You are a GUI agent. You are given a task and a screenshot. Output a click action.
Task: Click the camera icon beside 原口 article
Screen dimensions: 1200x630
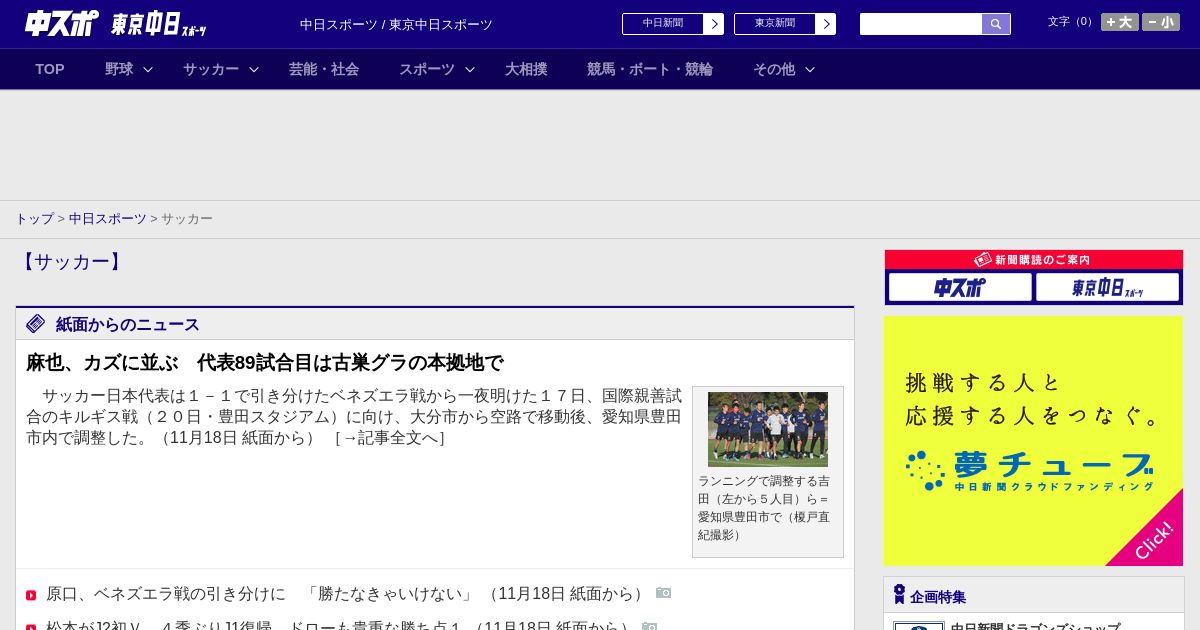tap(664, 593)
